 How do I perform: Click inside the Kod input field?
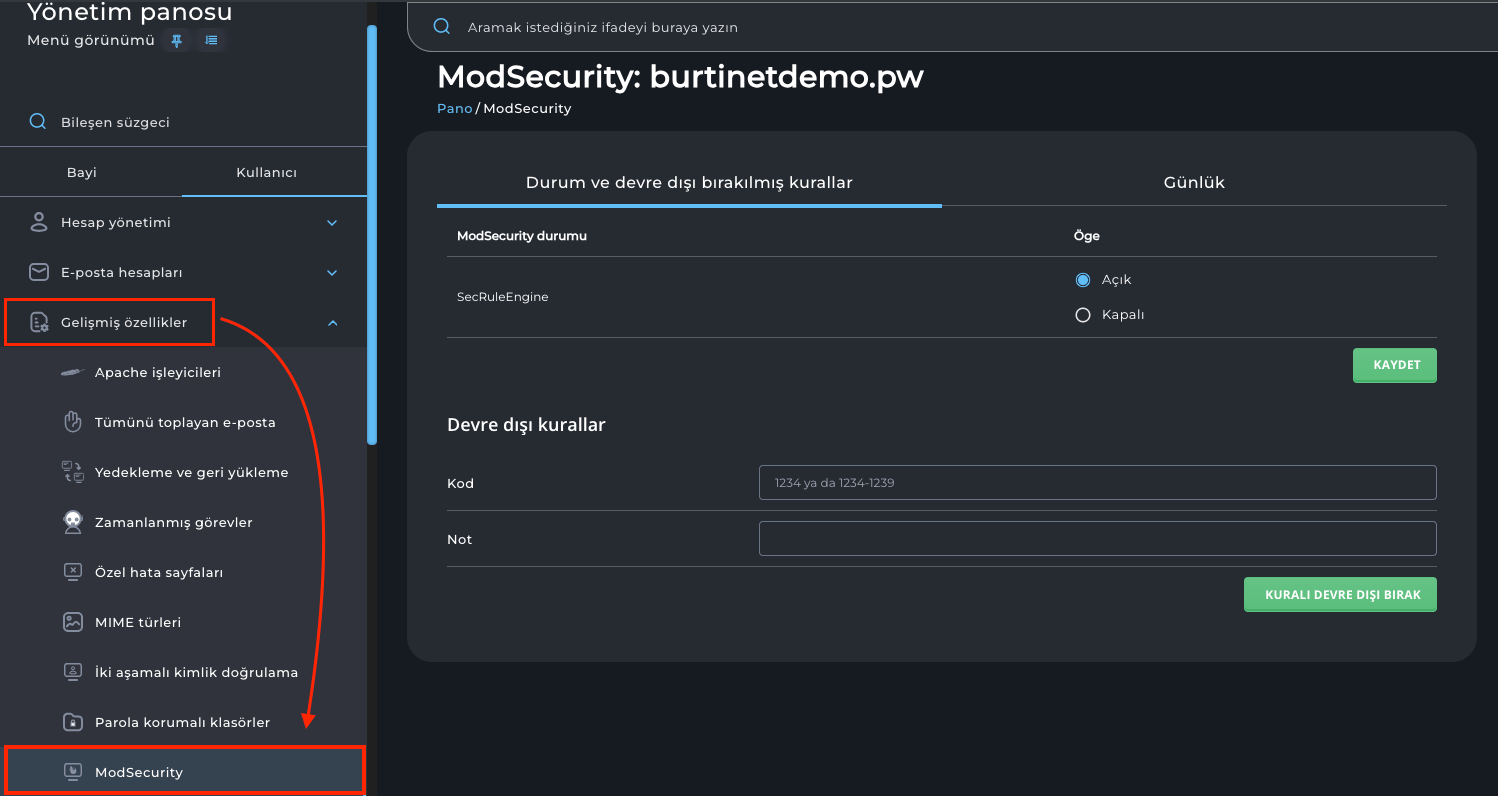1097,482
